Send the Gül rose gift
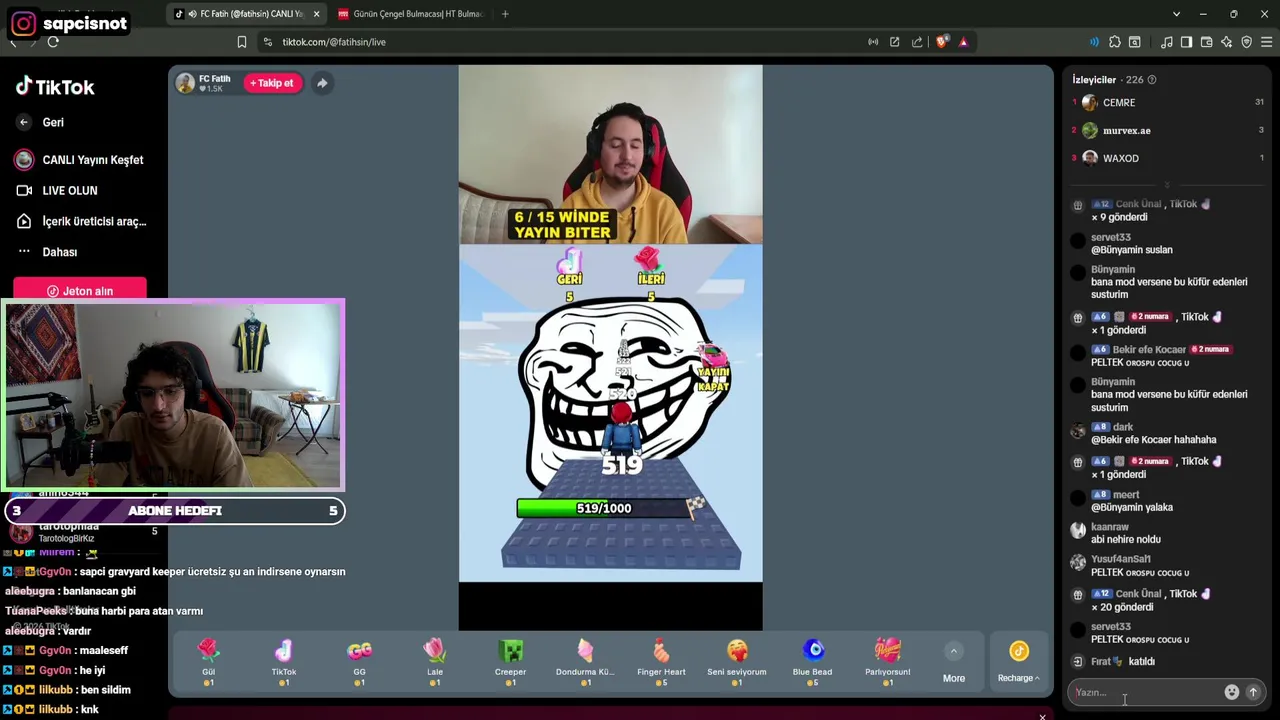This screenshot has width=1280, height=720. [x=208, y=663]
